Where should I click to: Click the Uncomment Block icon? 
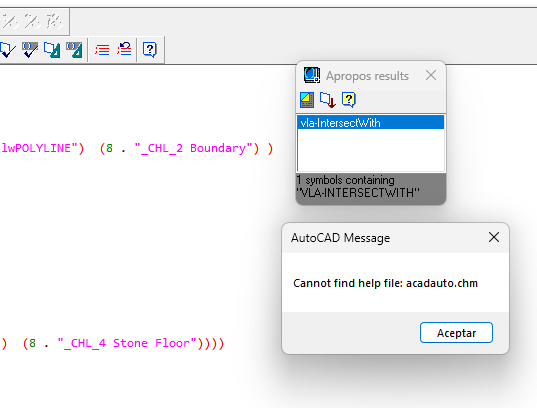[x=124, y=49]
